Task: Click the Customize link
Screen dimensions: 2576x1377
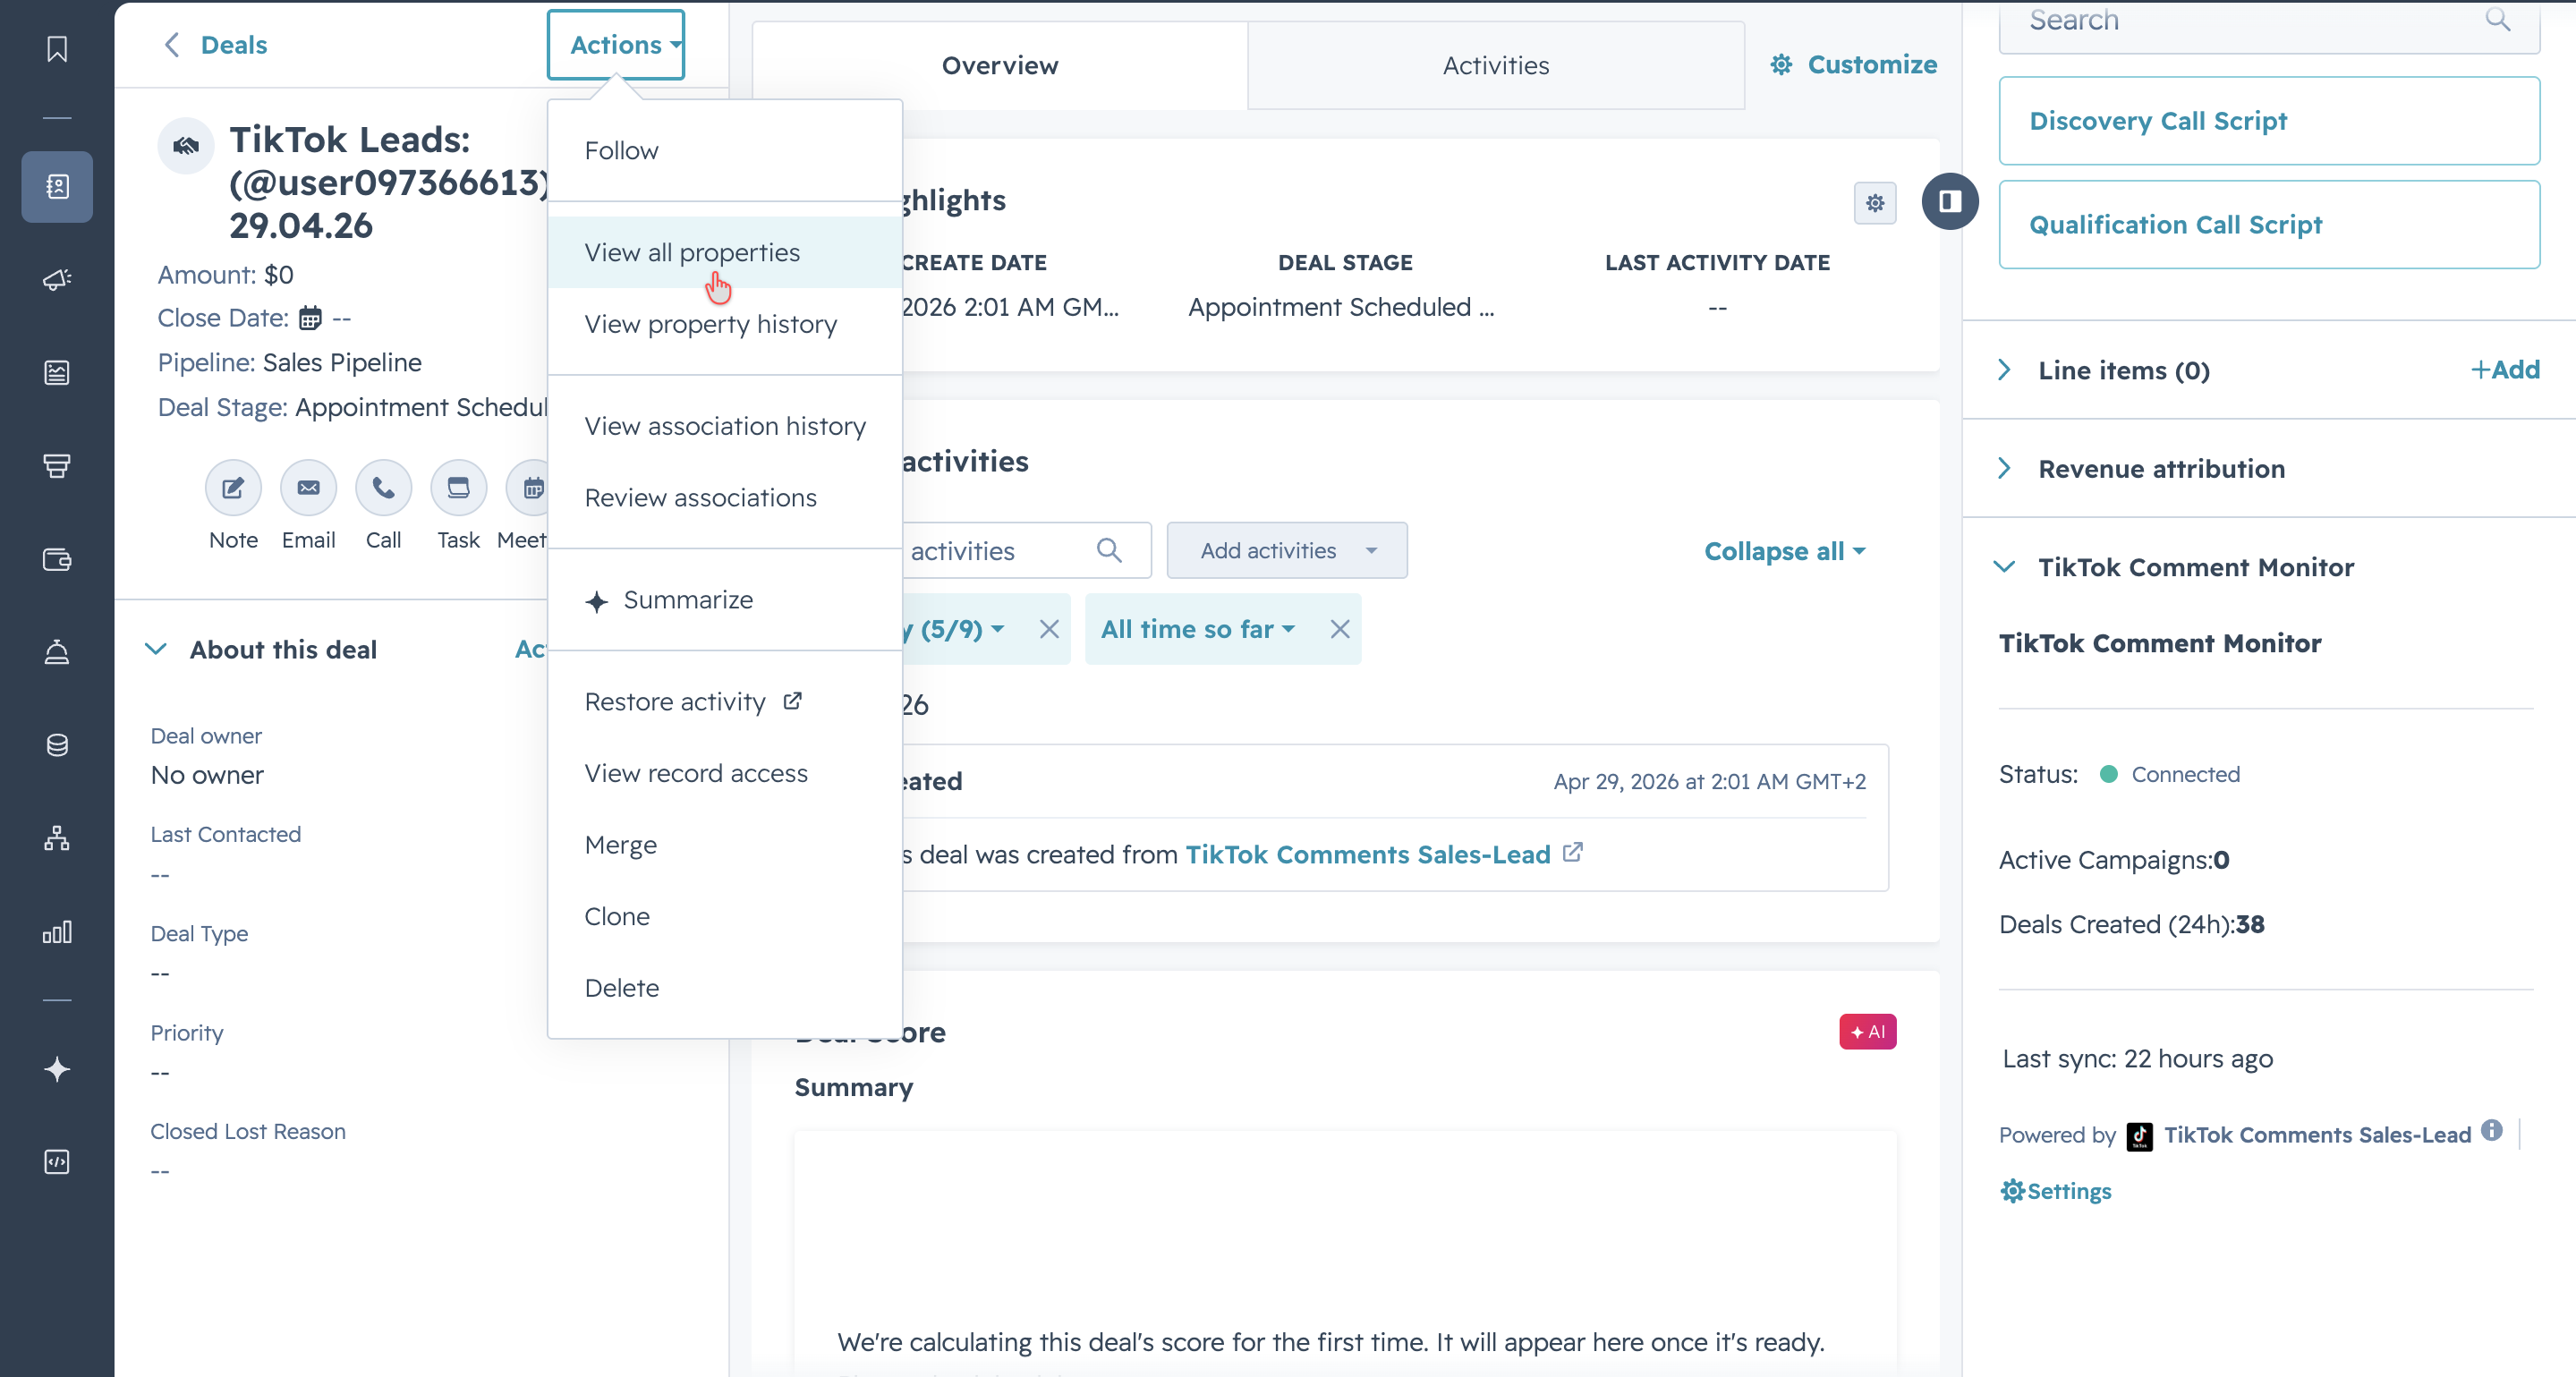Action: click(x=1853, y=65)
